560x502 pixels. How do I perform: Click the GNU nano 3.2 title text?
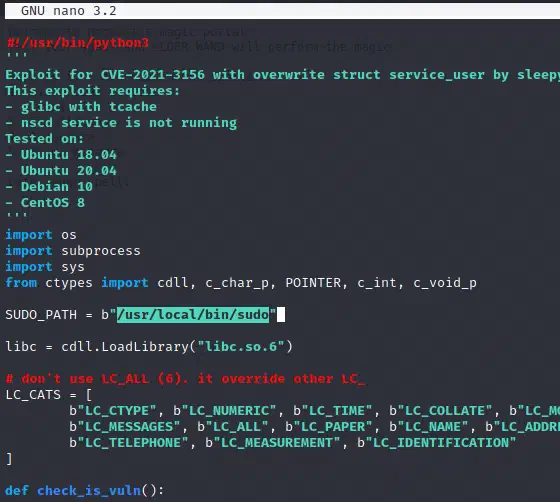pos(69,11)
